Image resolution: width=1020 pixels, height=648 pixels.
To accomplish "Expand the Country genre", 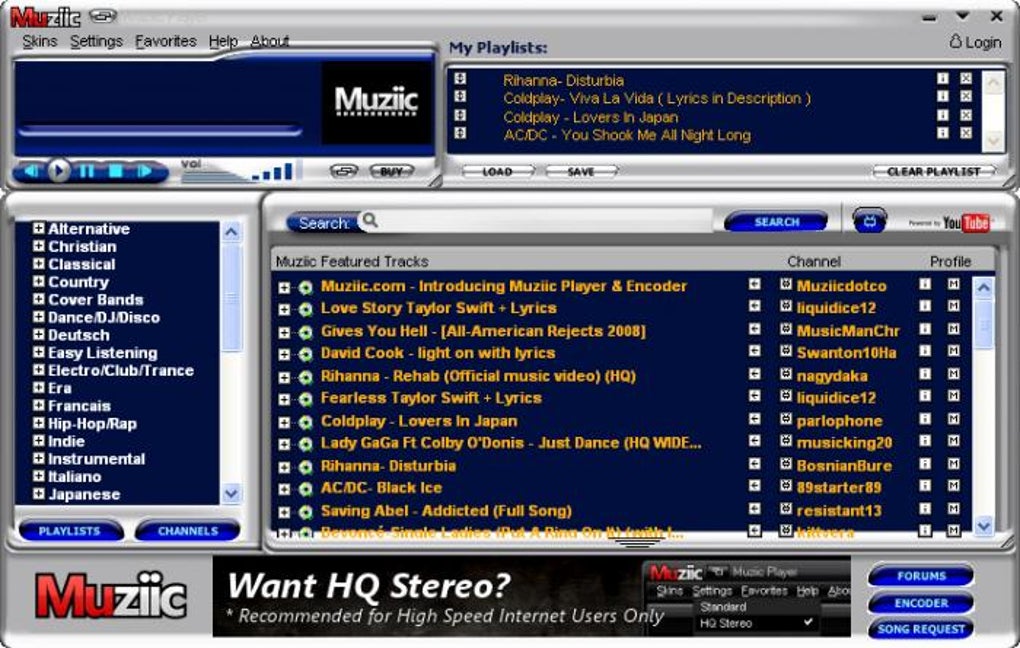I will [x=39, y=282].
